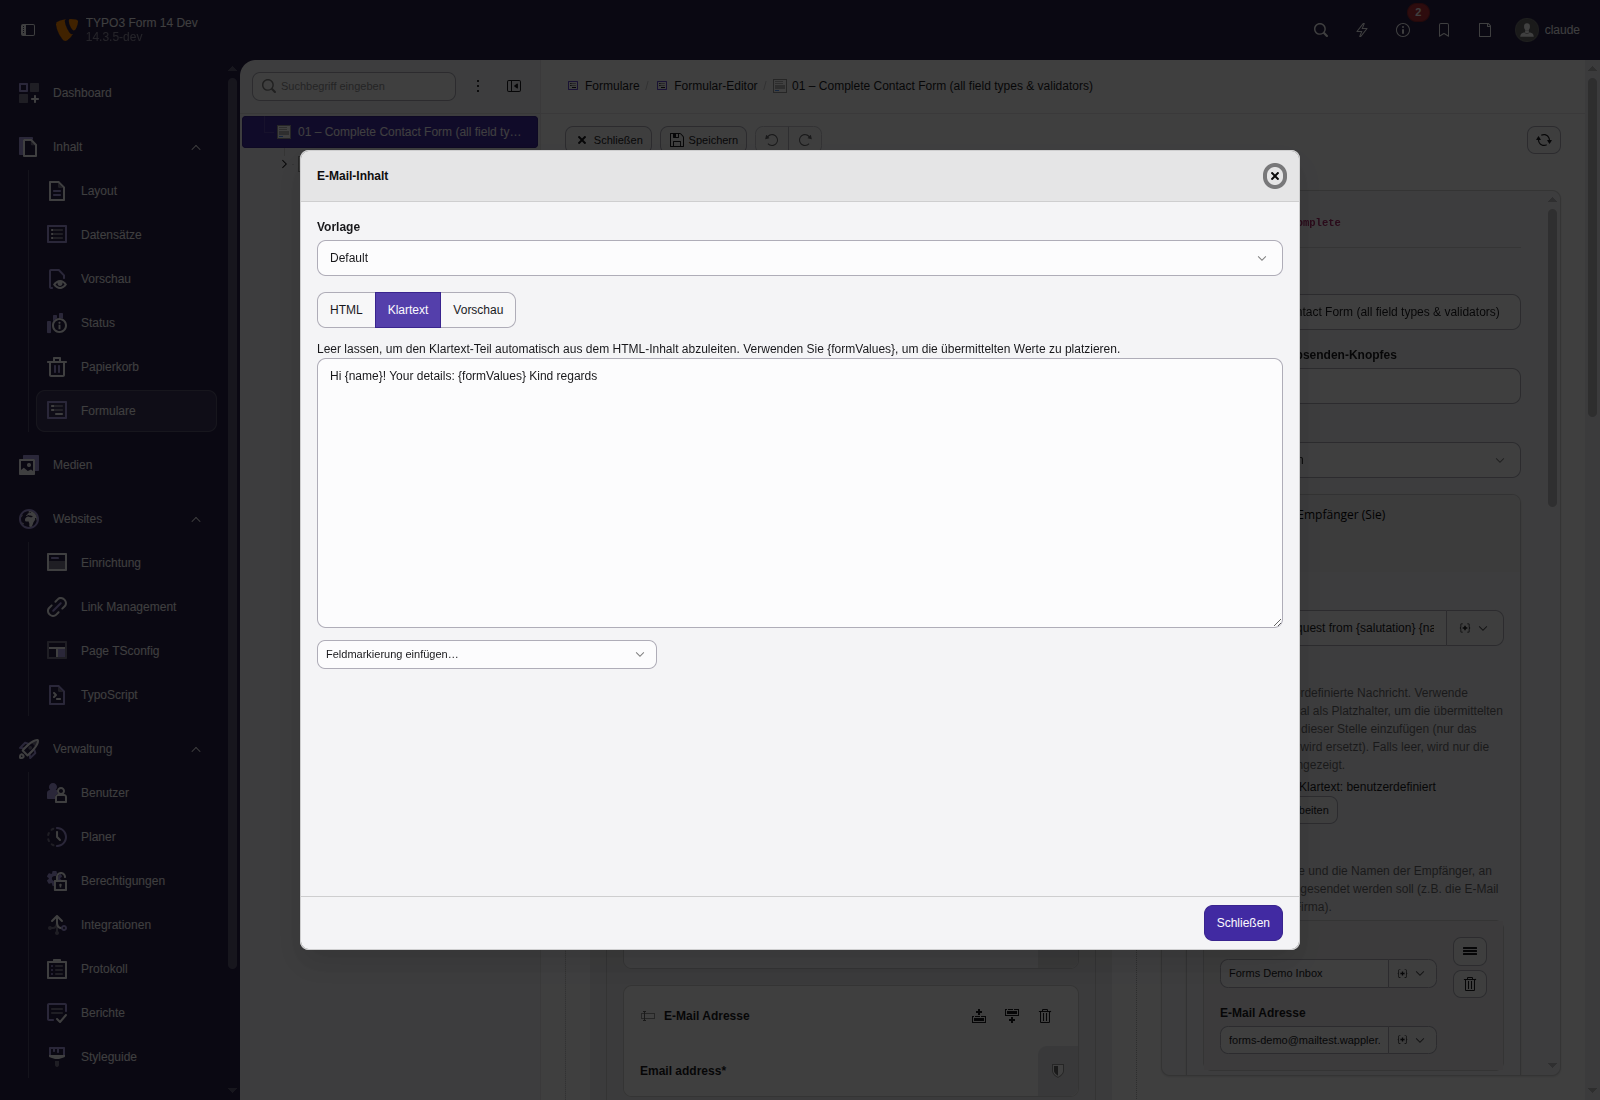Viewport: 1600px width, 1100px height.
Task: Click the Forms Demo Inbox name field
Action: [x=1304, y=973]
